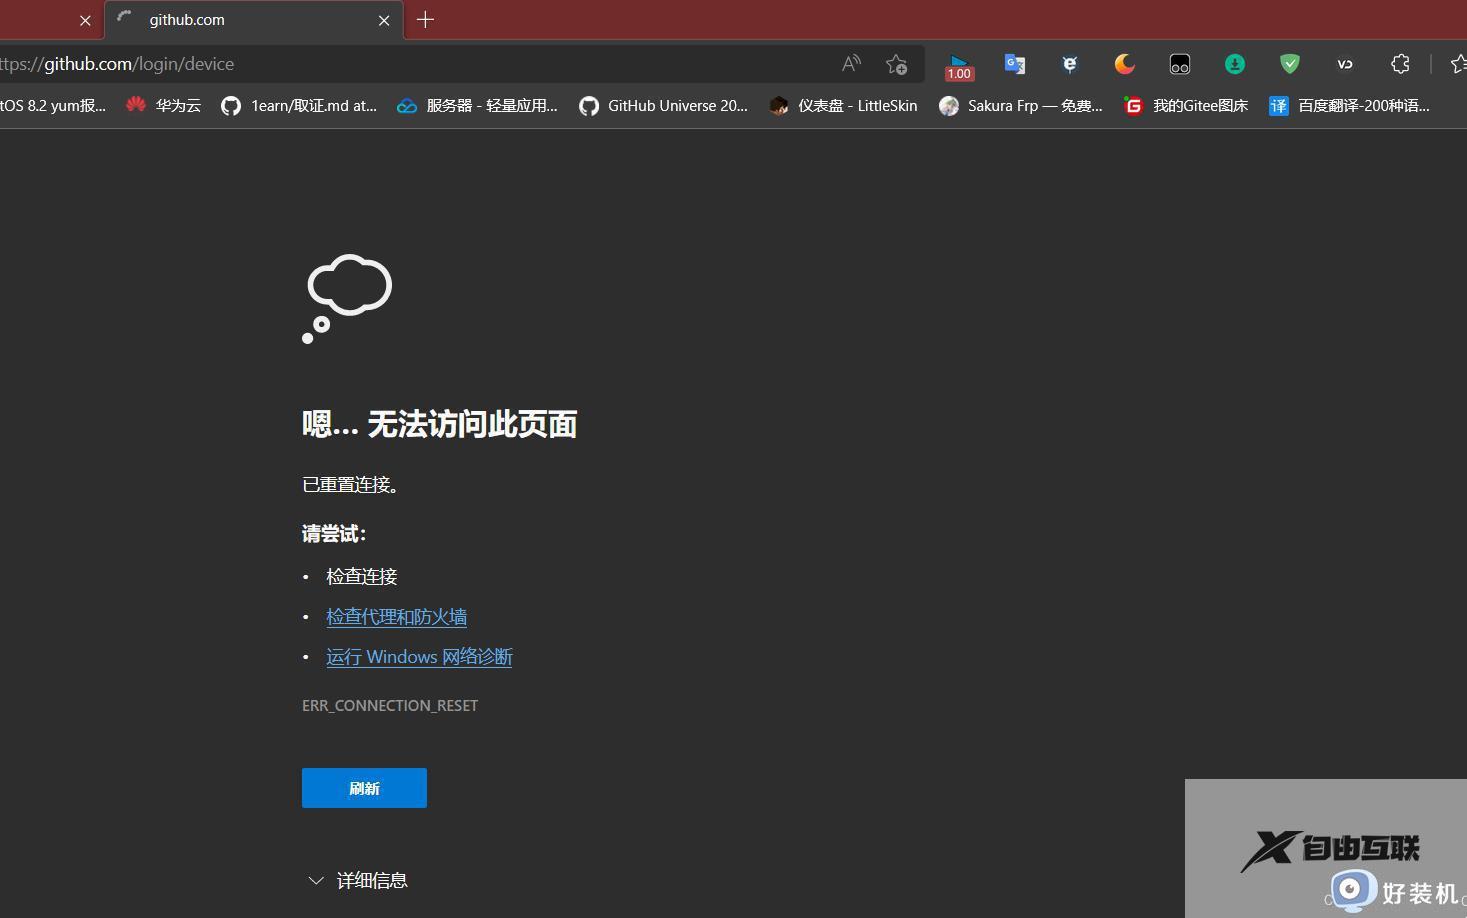Open the browser Extensions puzzle-piece menu
1467x918 pixels.
[x=1399, y=63]
